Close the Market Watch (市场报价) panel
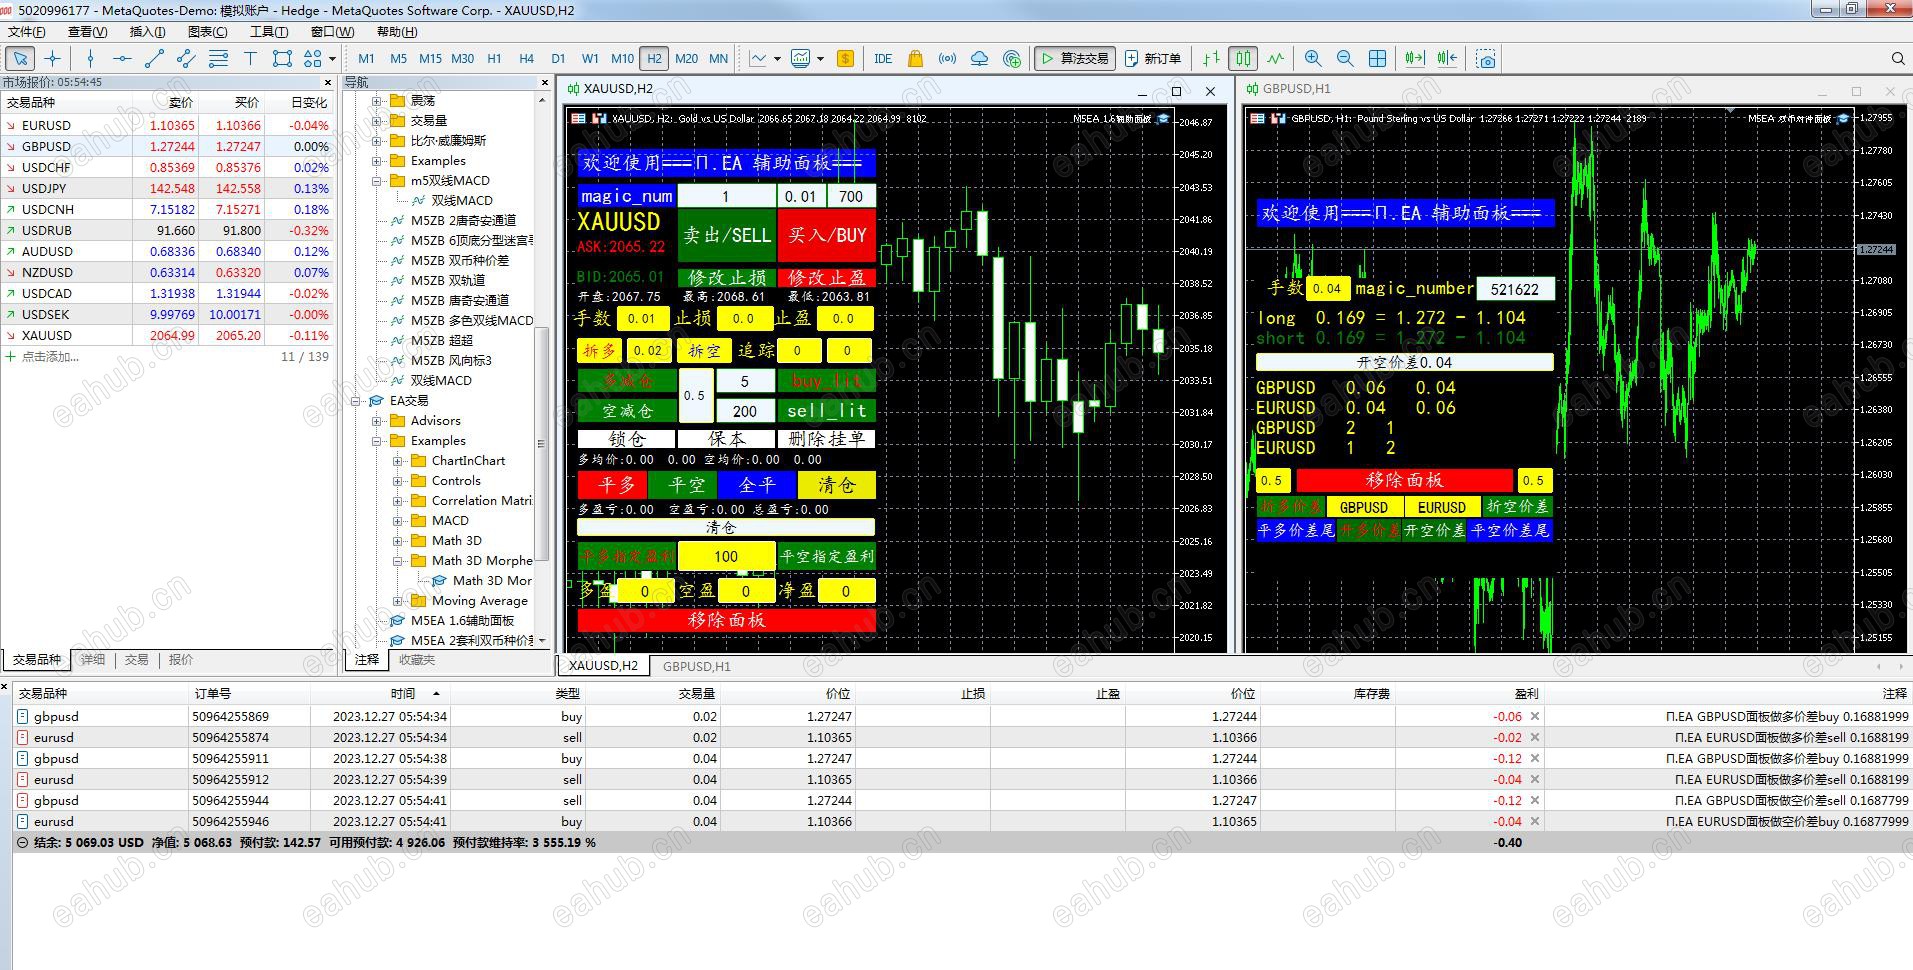Viewport: 1913px width, 970px height. (x=328, y=82)
